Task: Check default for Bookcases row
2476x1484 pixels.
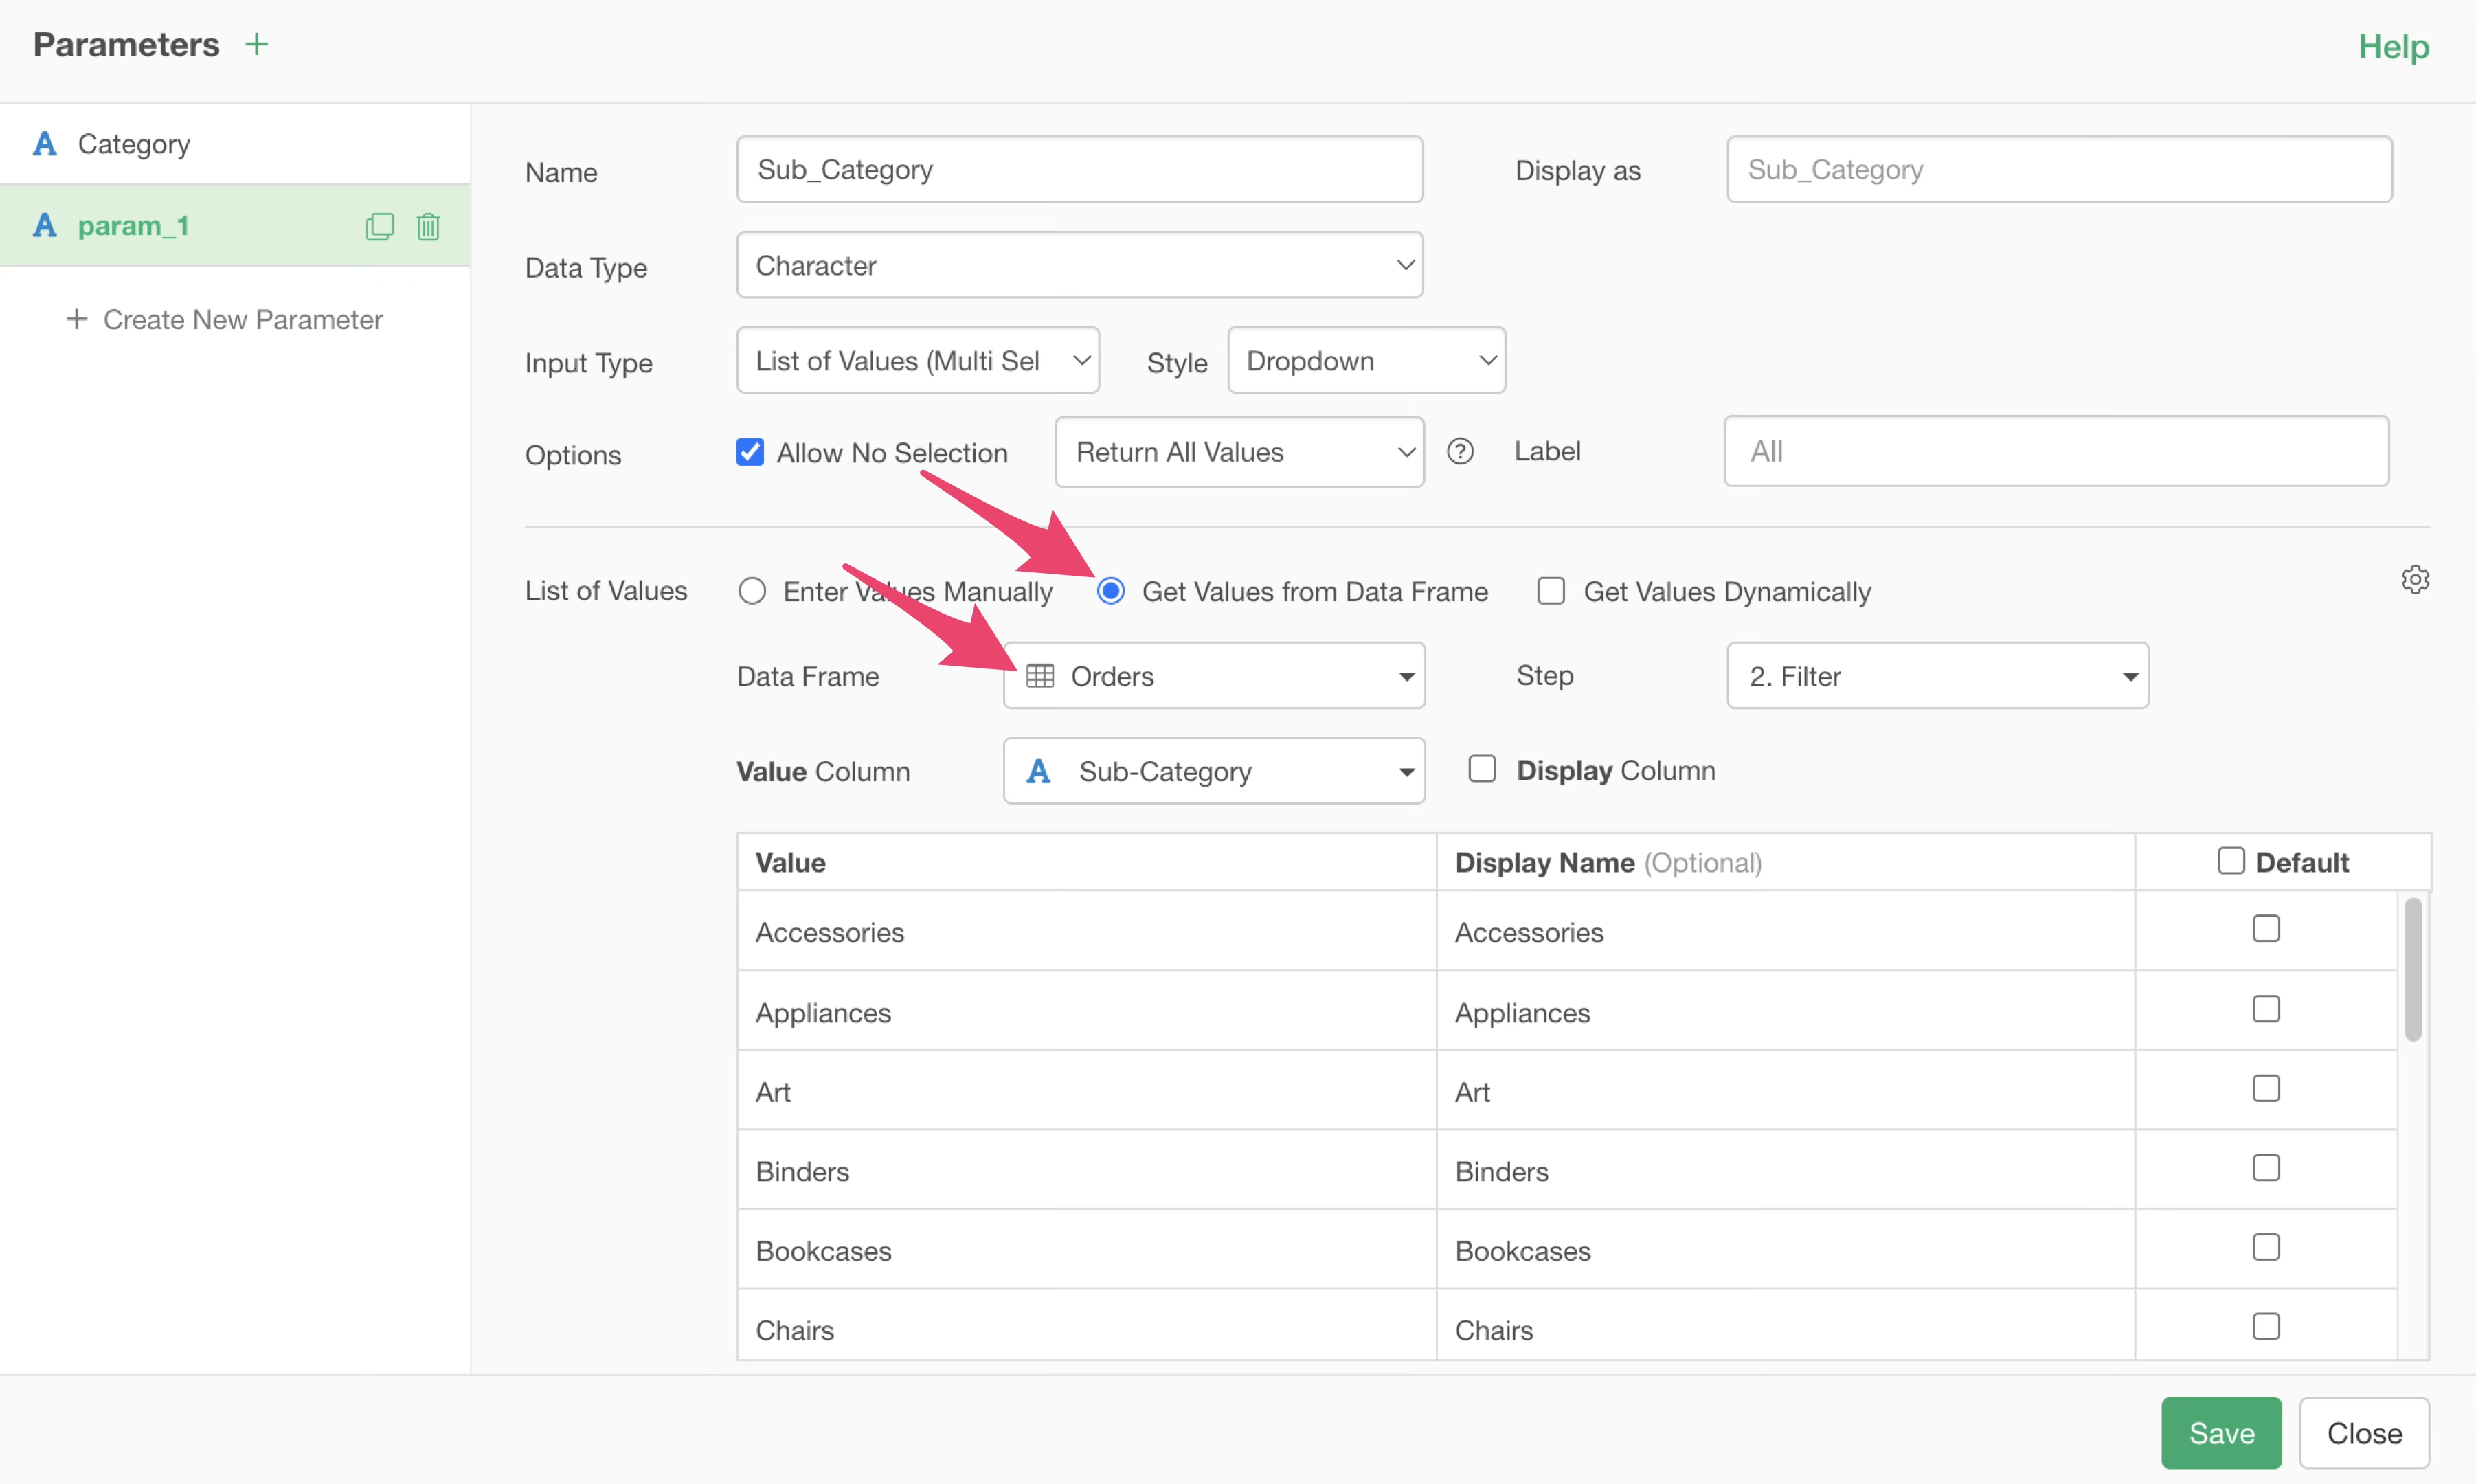Action: (x=2266, y=1247)
